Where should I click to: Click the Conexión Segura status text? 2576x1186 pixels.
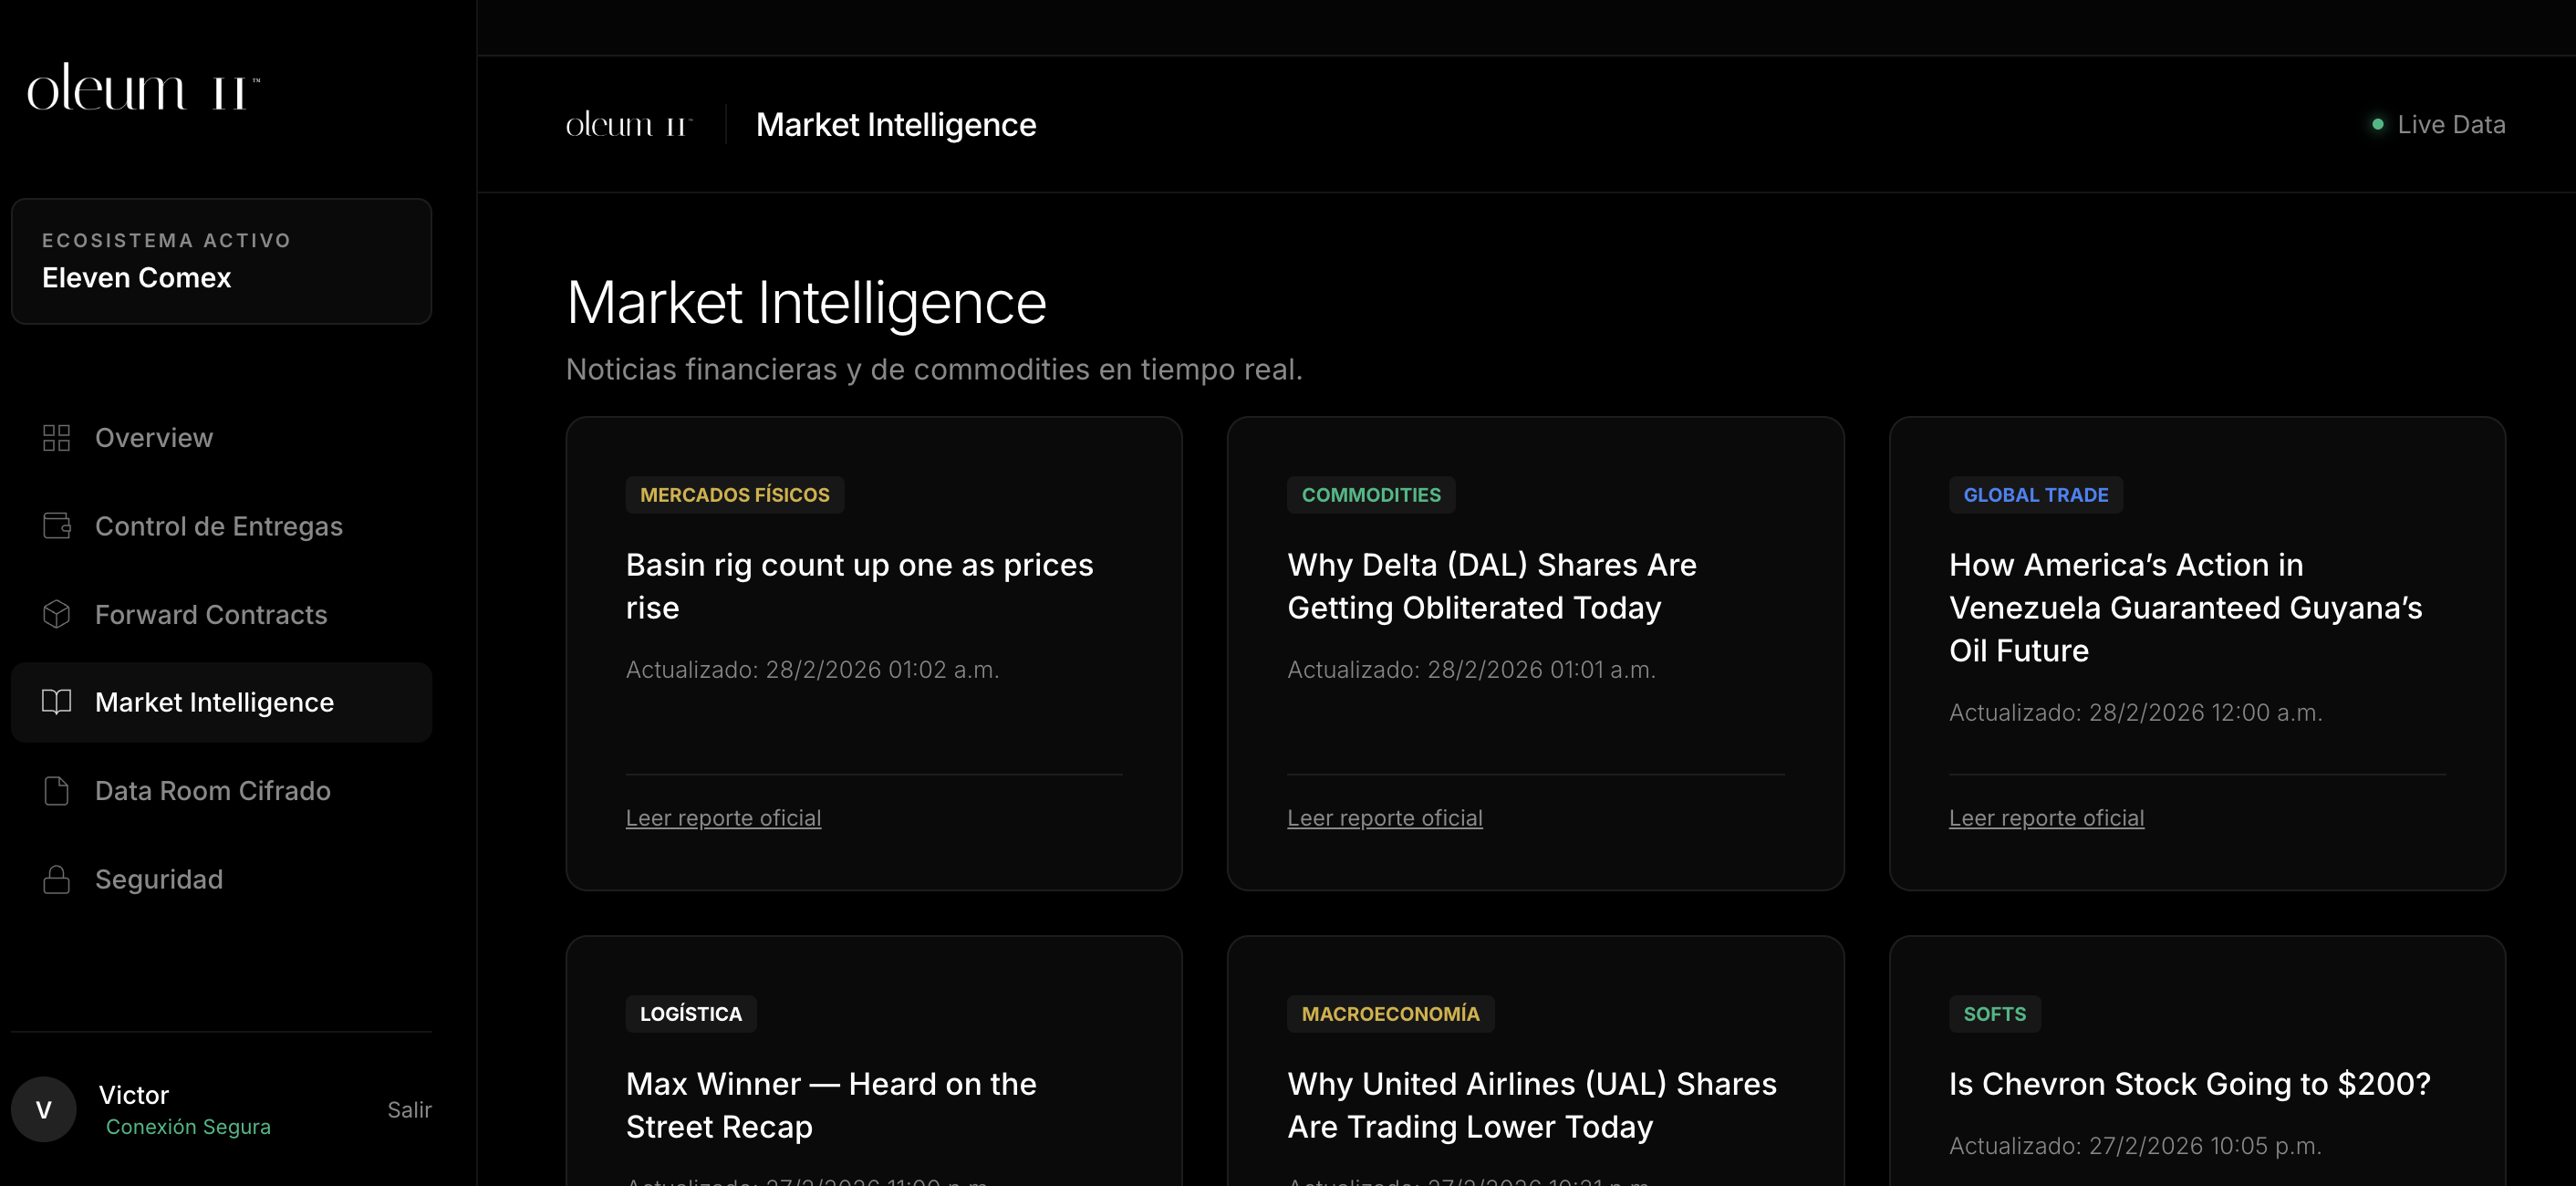pyautogui.click(x=187, y=1126)
